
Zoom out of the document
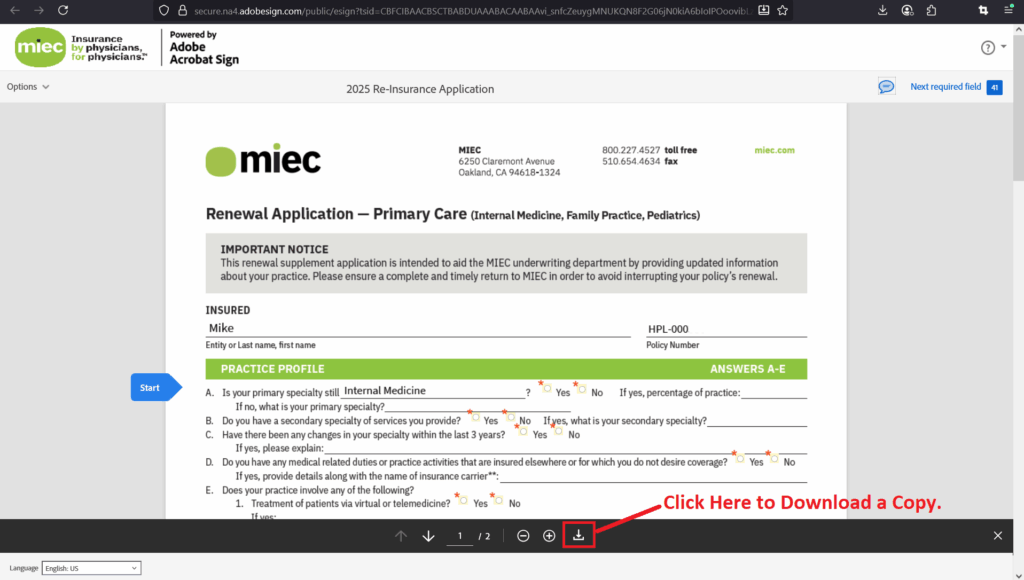click(522, 535)
